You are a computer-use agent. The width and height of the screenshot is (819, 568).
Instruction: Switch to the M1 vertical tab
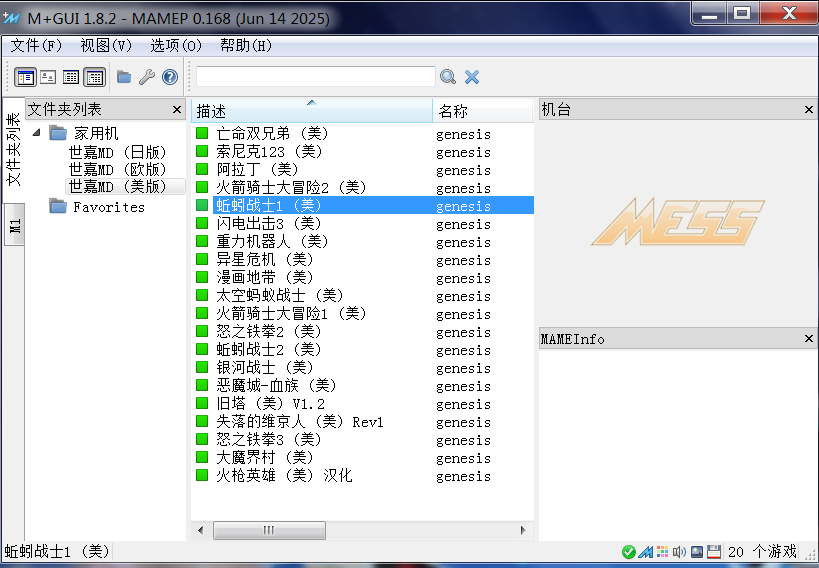coord(15,226)
